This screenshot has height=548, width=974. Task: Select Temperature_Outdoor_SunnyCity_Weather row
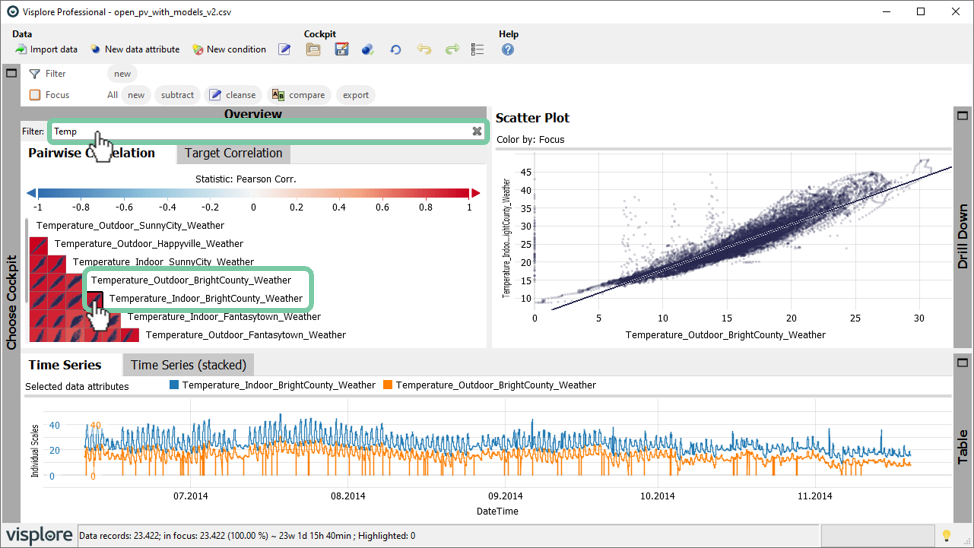(130, 226)
